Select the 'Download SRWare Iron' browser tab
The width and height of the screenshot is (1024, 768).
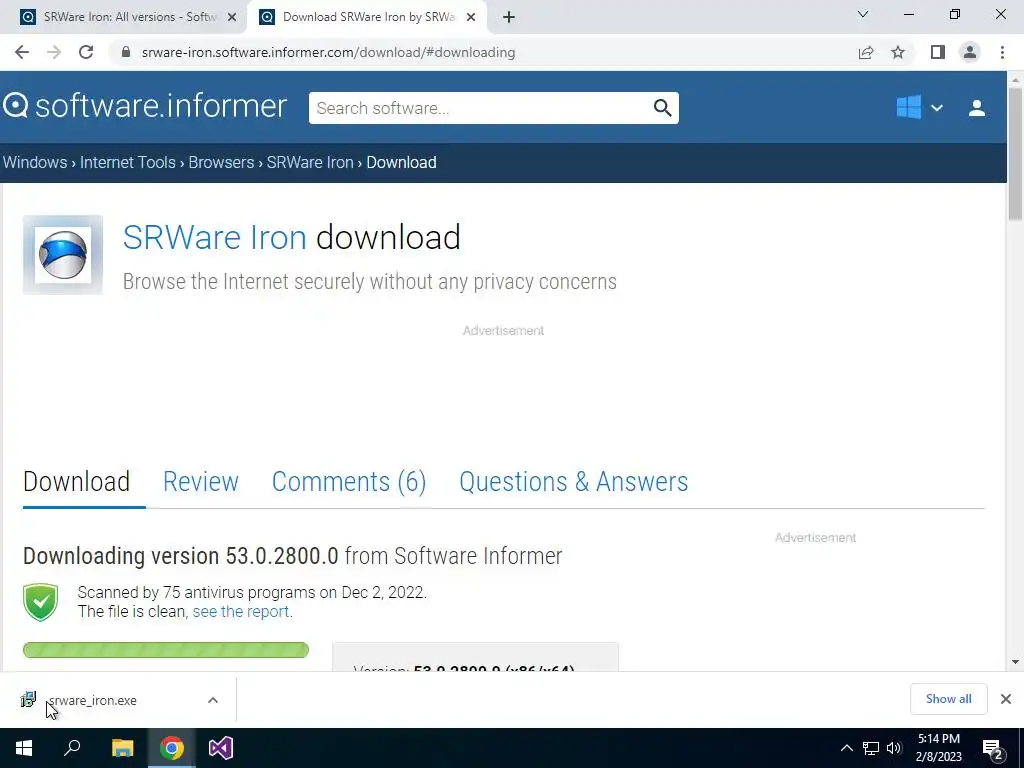coord(367,18)
